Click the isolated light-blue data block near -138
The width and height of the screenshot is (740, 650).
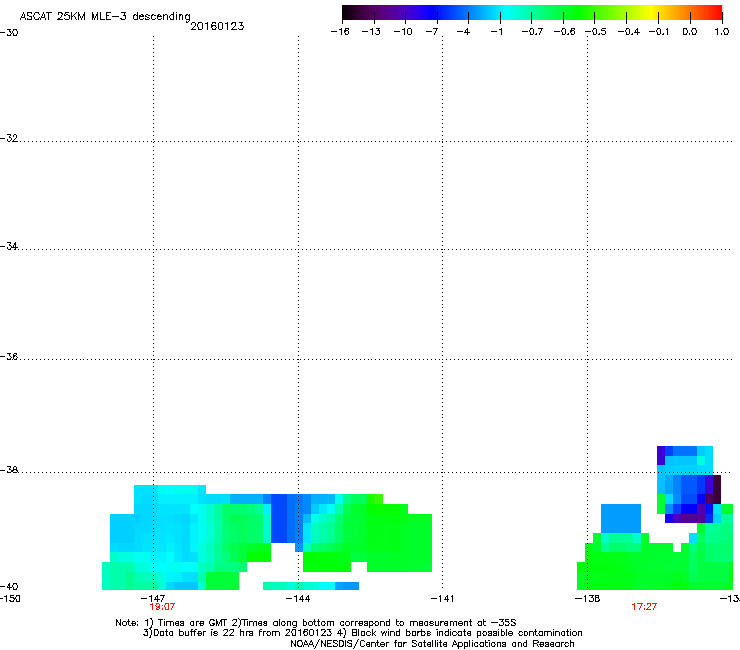click(x=621, y=518)
